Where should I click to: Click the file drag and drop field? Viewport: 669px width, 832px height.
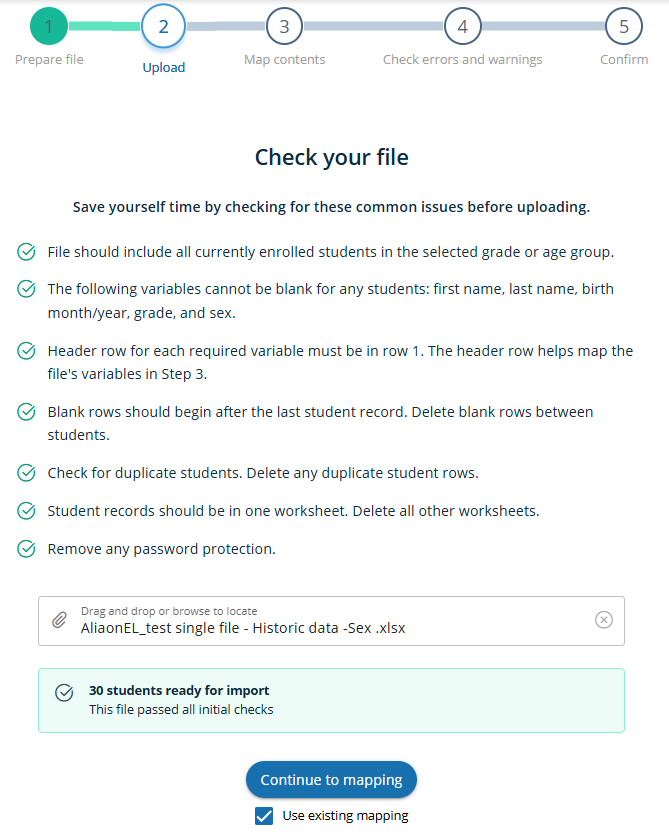(x=330, y=621)
